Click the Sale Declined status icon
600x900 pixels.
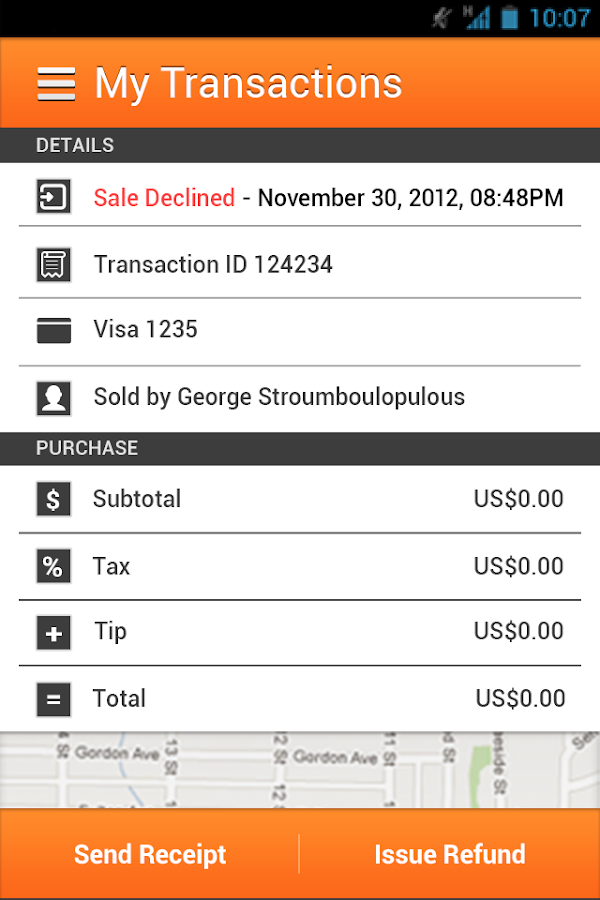coord(53,197)
